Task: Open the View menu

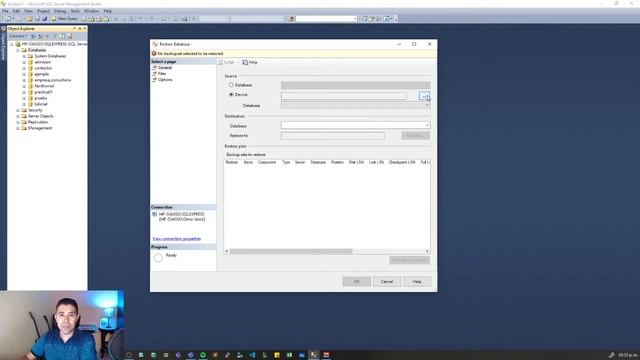Action: 28,11
